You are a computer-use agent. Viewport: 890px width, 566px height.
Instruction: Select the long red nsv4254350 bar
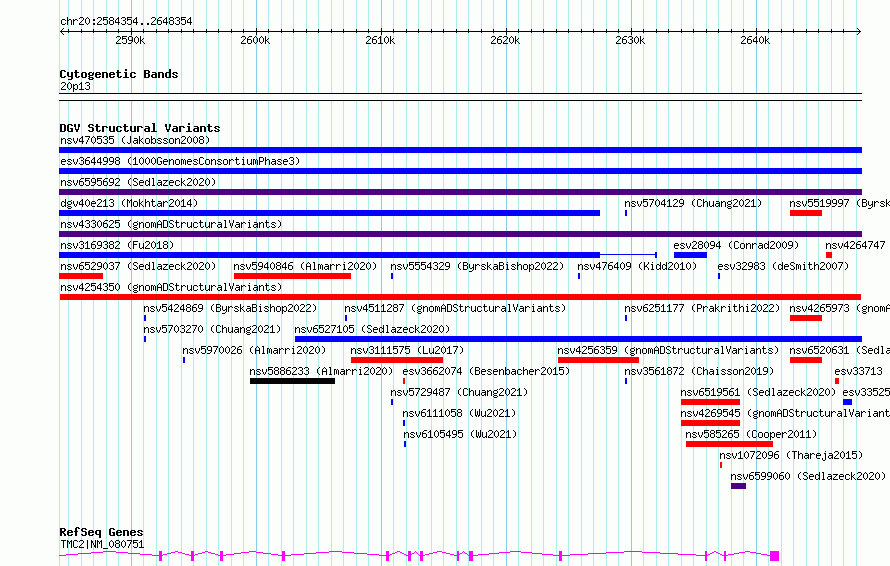(460, 297)
